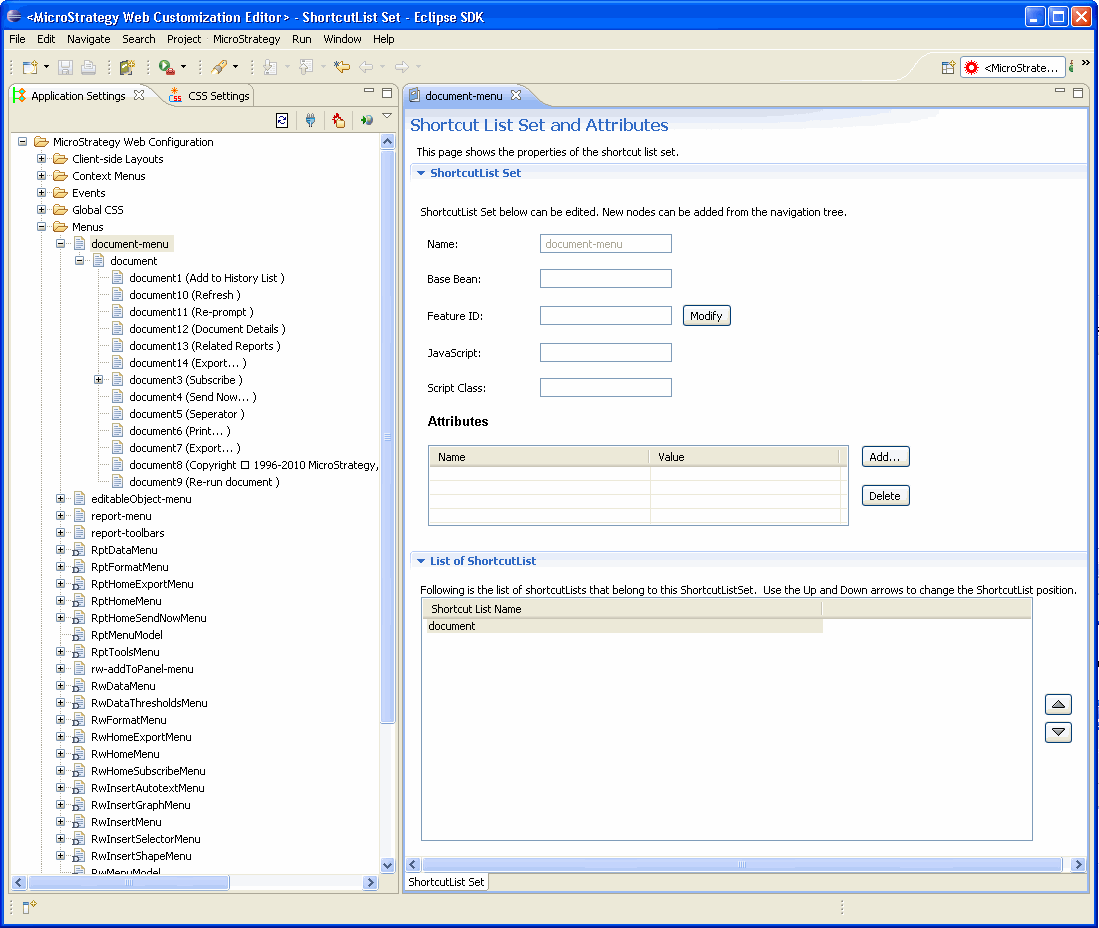
Task: Open the MicroStrategy menu
Action: pyautogui.click(x=246, y=39)
